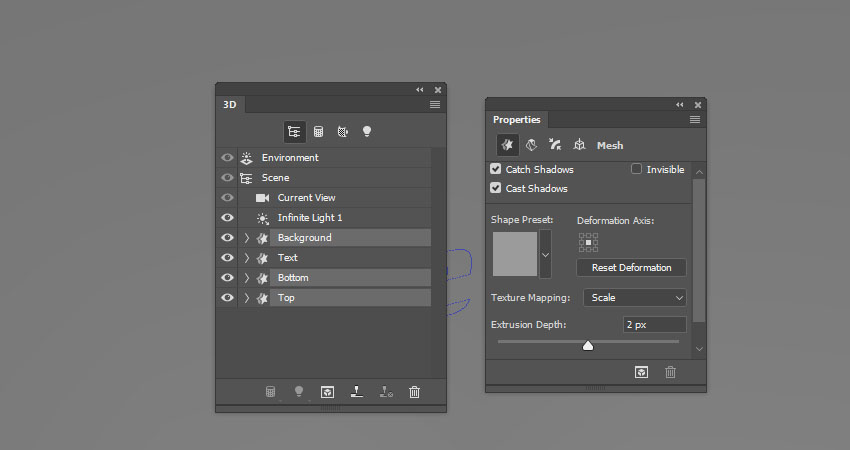This screenshot has height=450, width=850.
Task: Filter 3D panel by lights
Action: click(x=367, y=131)
